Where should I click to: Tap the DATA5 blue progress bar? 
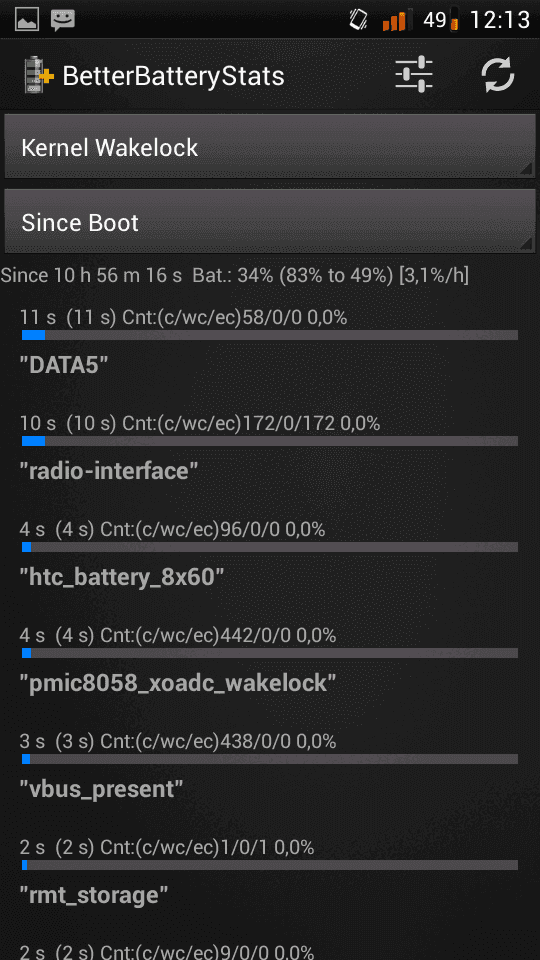[x=270, y=335]
